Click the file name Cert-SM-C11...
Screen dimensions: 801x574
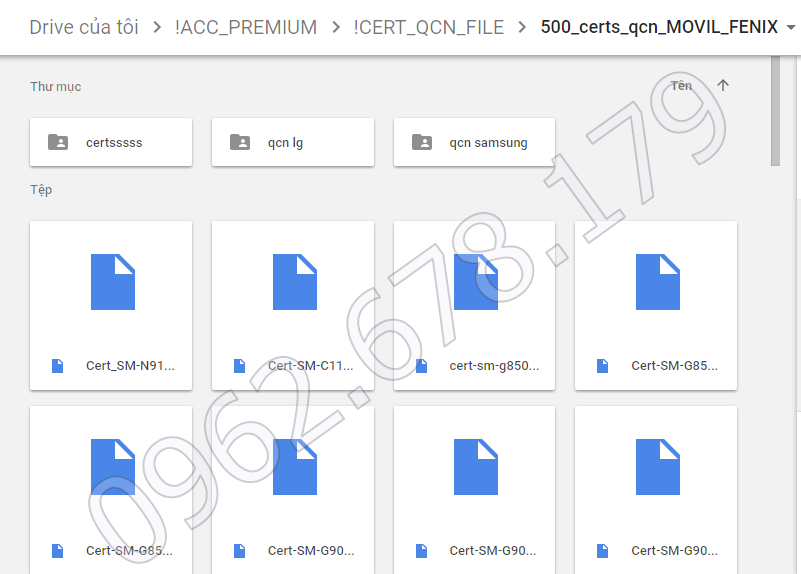tap(311, 366)
